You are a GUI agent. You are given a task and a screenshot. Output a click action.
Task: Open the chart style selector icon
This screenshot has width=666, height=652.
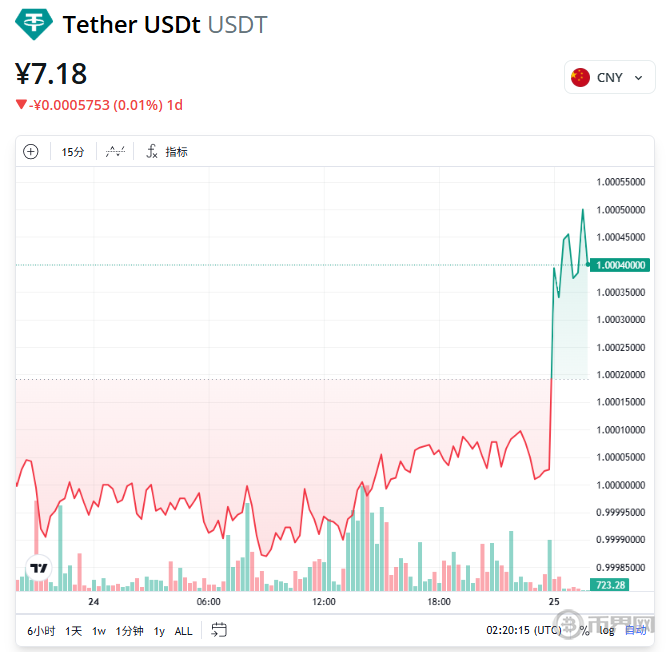pos(116,152)
